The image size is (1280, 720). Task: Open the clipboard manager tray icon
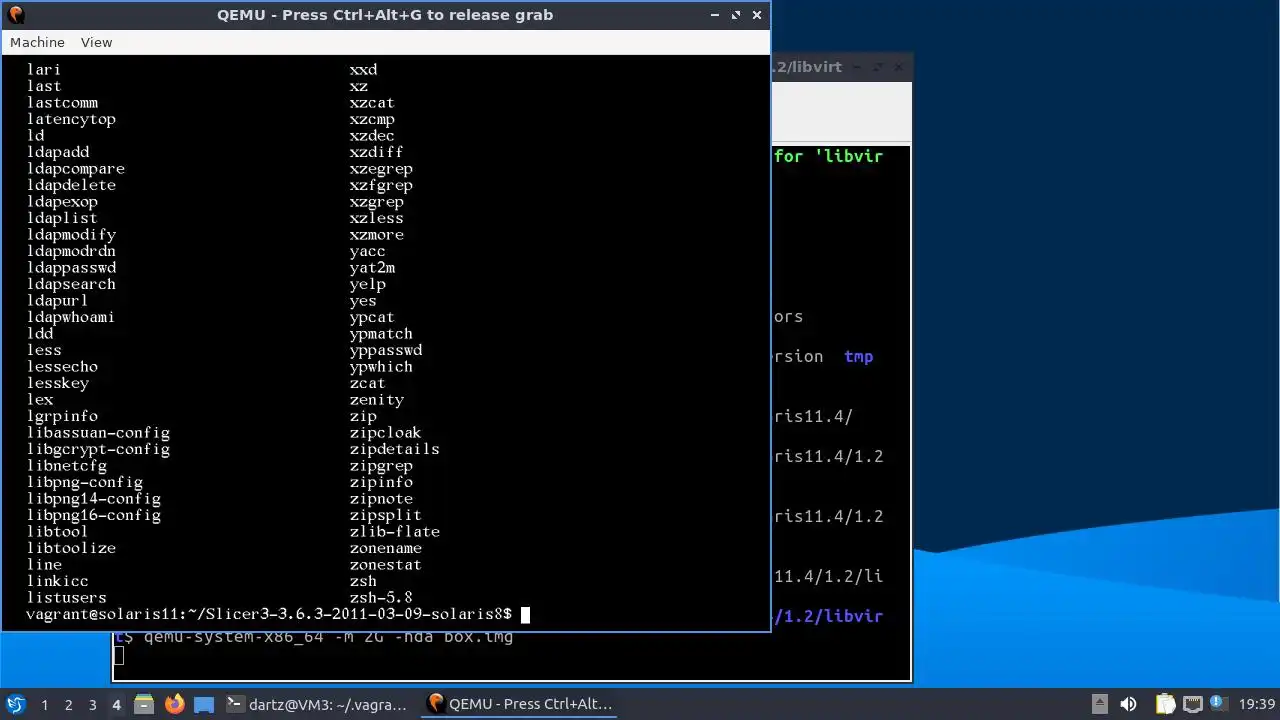click(1165, 704)
